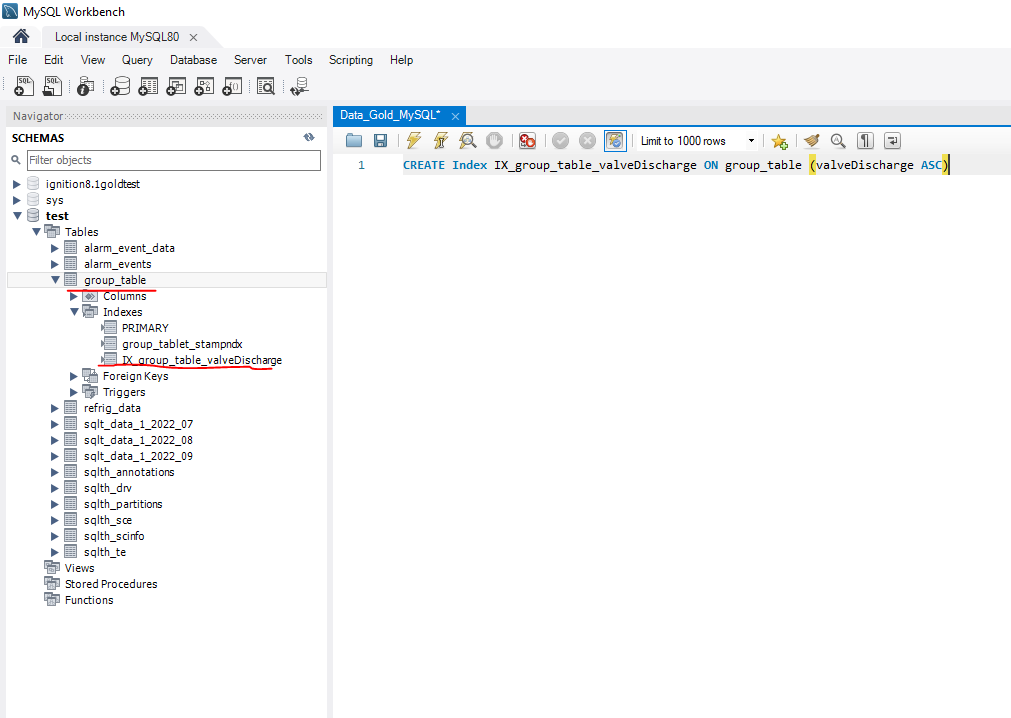Go to the Workbench home screen icon
The image size is (1011, 718).
tap(21, 36)
